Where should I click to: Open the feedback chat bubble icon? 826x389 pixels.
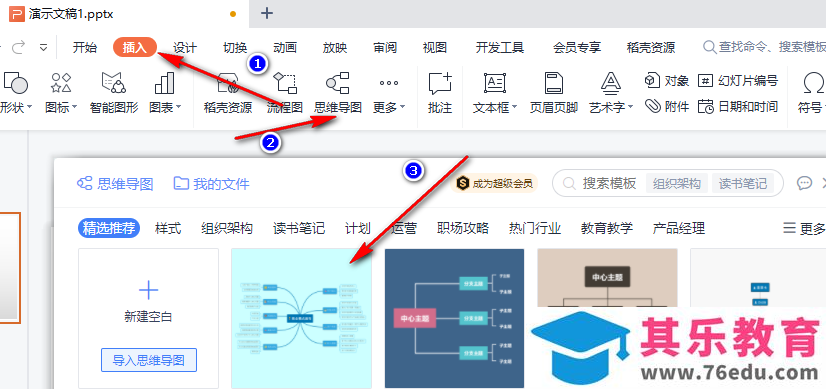pos(804,183)
